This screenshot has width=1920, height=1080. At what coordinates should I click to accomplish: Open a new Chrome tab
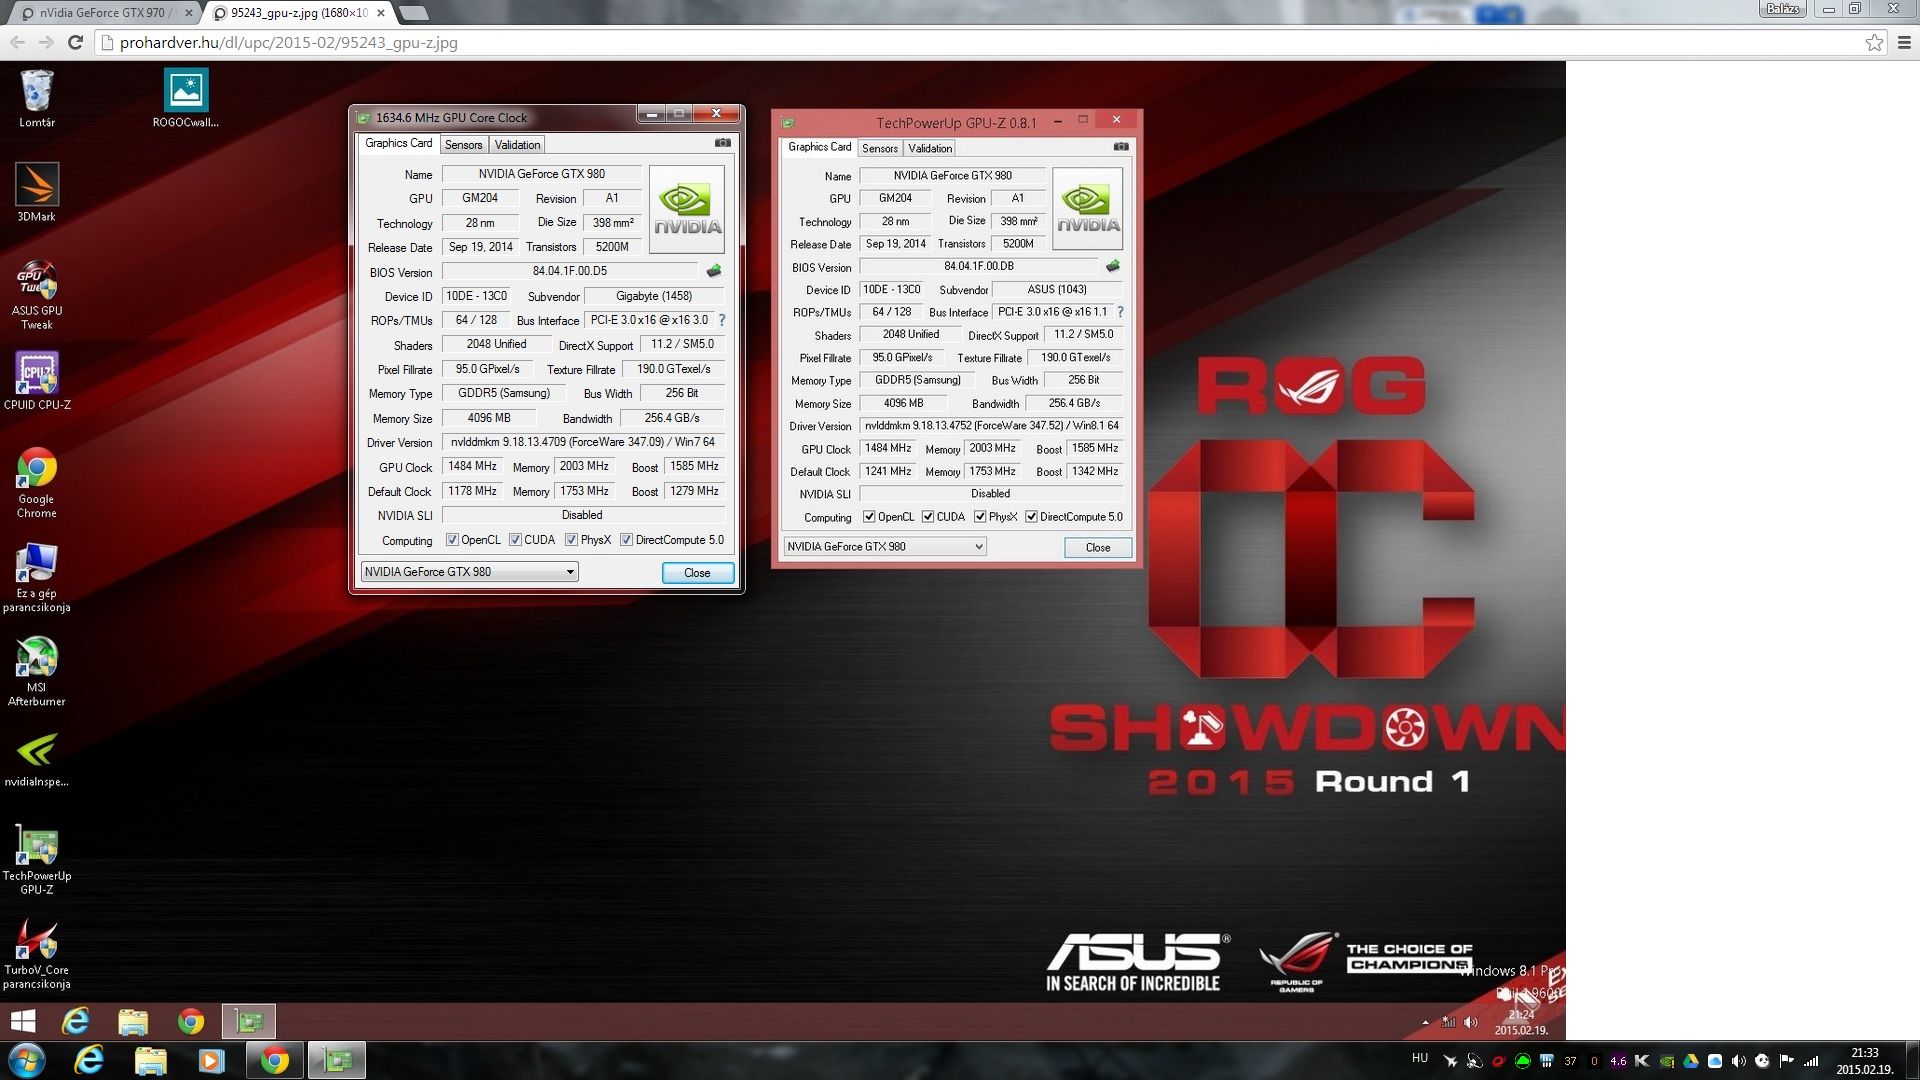[413, 13]
